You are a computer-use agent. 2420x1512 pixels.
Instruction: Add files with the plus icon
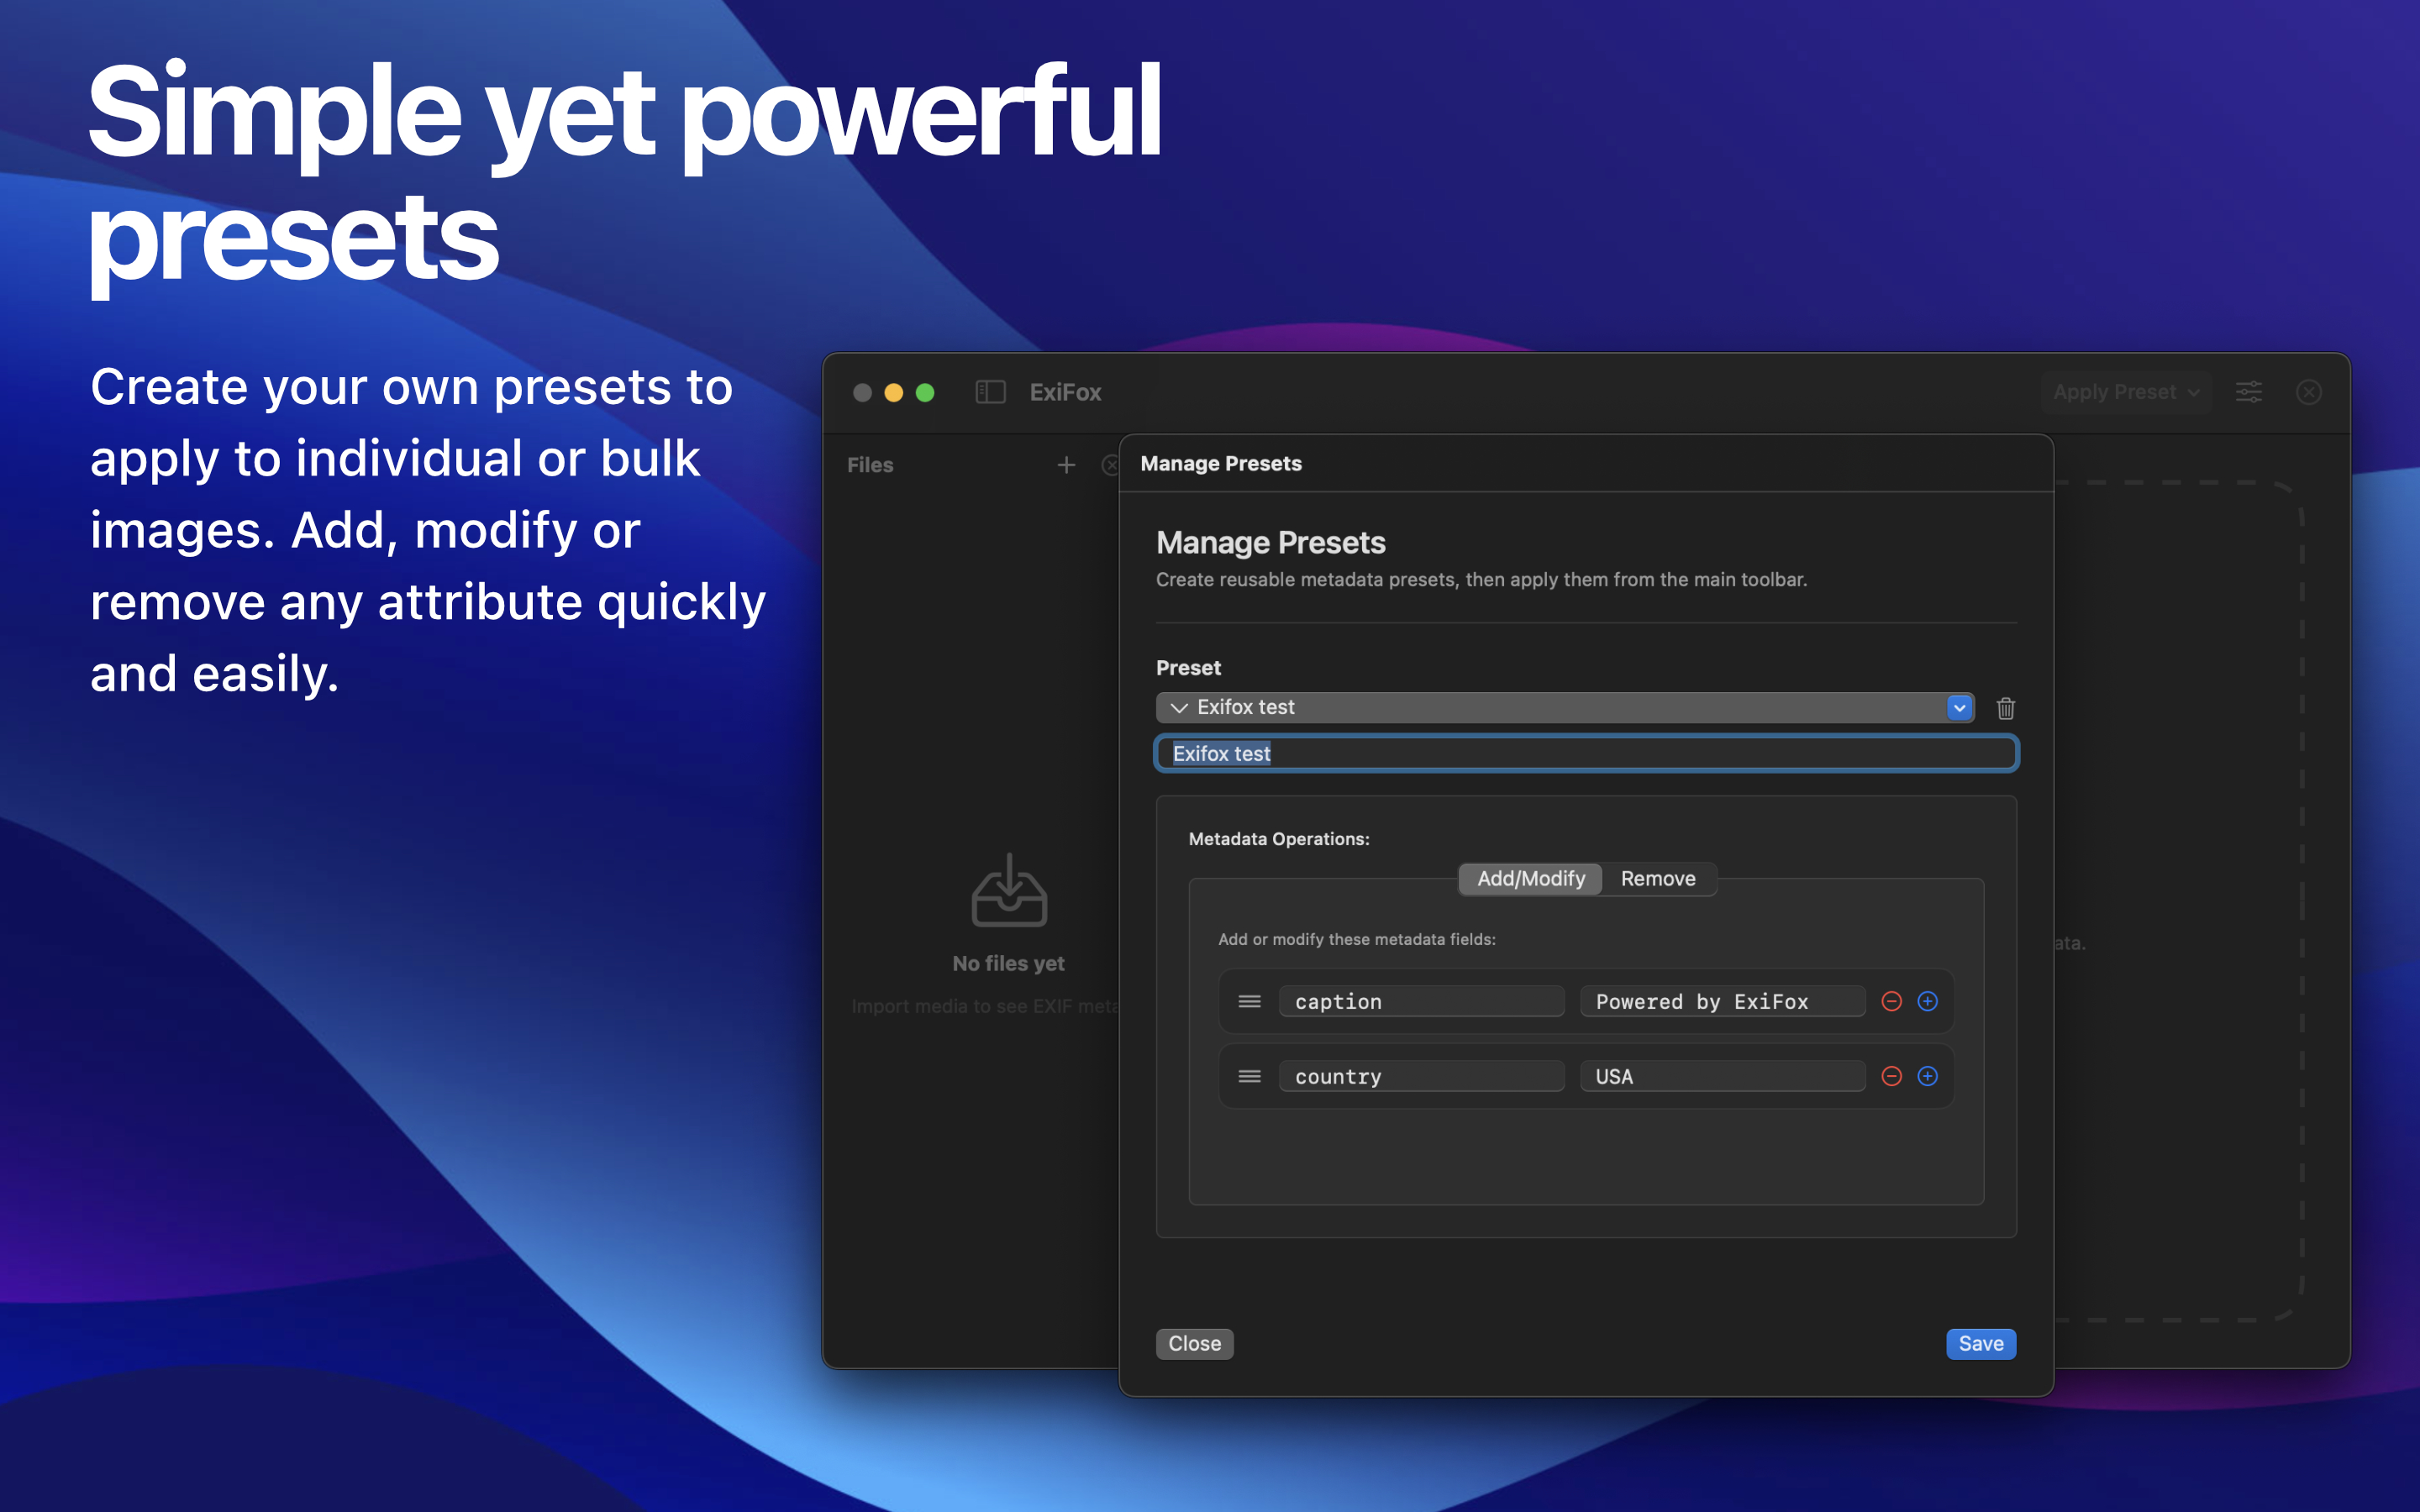pos(1066,465)
